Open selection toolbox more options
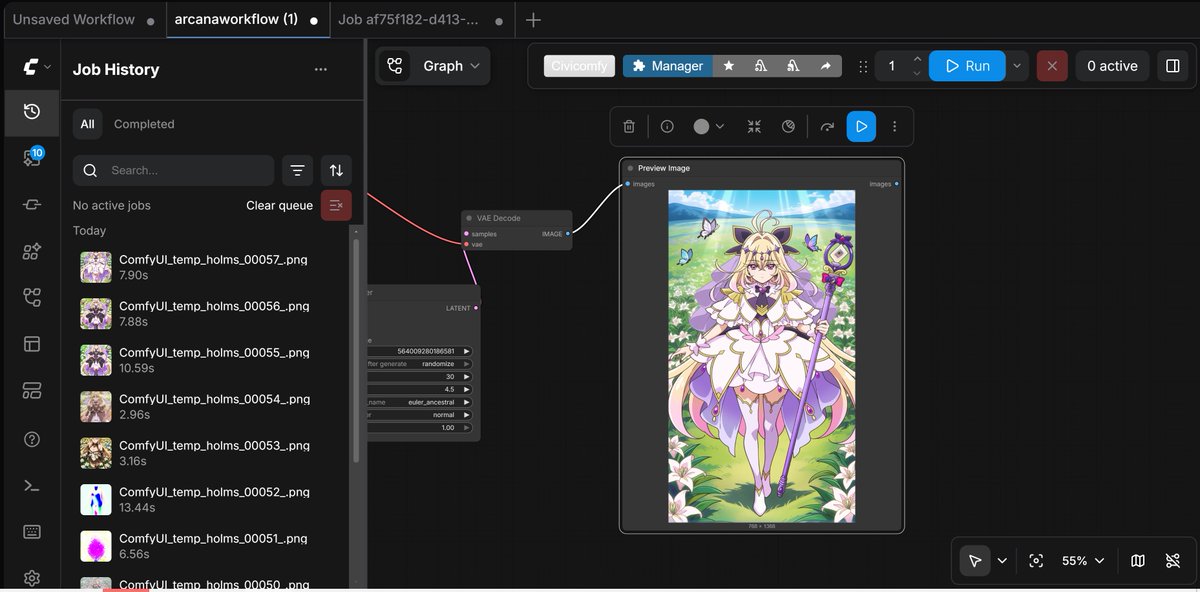 (x=895, y=127)
